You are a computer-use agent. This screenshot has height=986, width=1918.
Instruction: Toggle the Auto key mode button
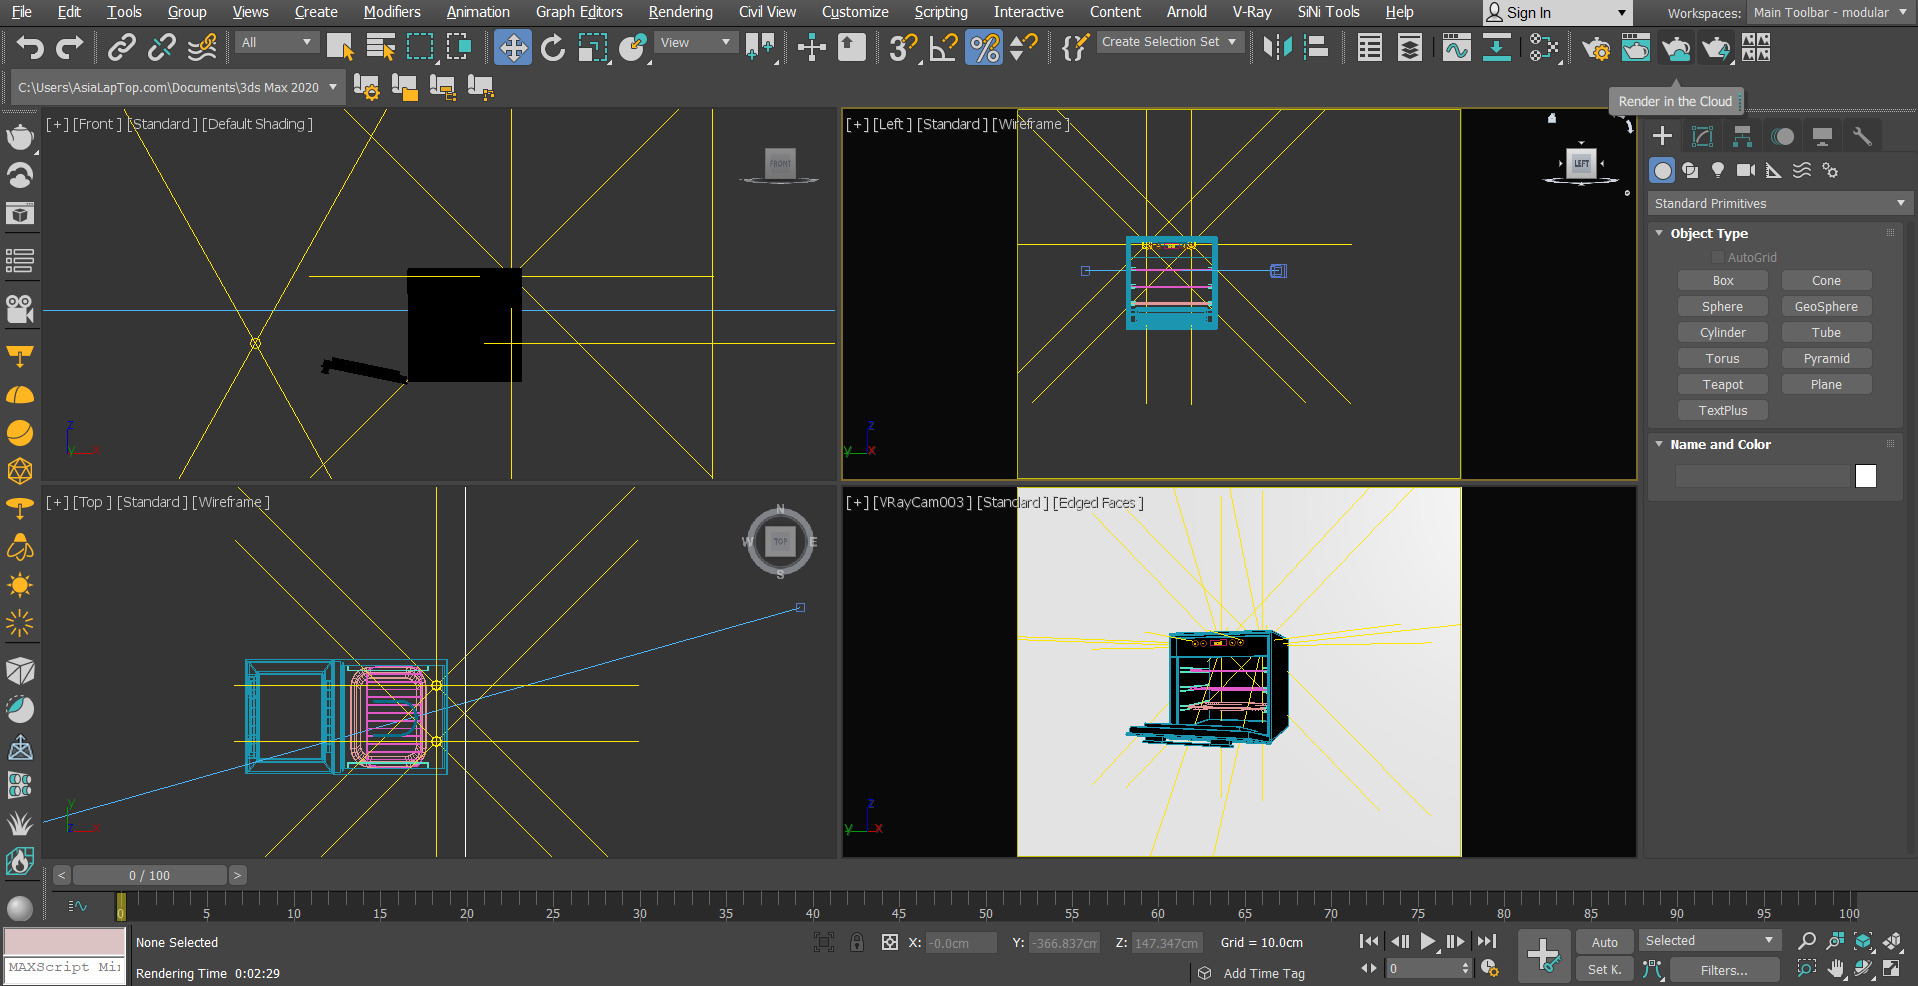1605,942
